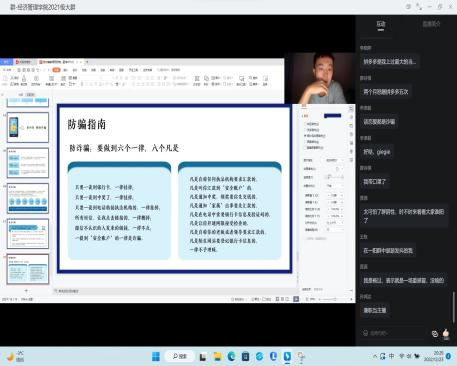Select the fourth fill radio option
Image resolution: width=457 pixels, height=366 pixels.
click(x=305, y=142)
